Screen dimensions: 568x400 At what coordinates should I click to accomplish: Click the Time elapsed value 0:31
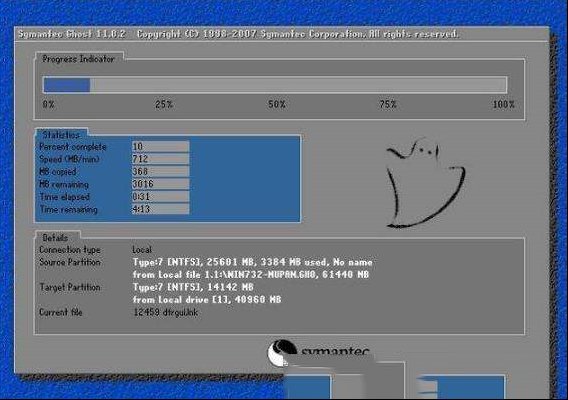[x=160, y=196]
